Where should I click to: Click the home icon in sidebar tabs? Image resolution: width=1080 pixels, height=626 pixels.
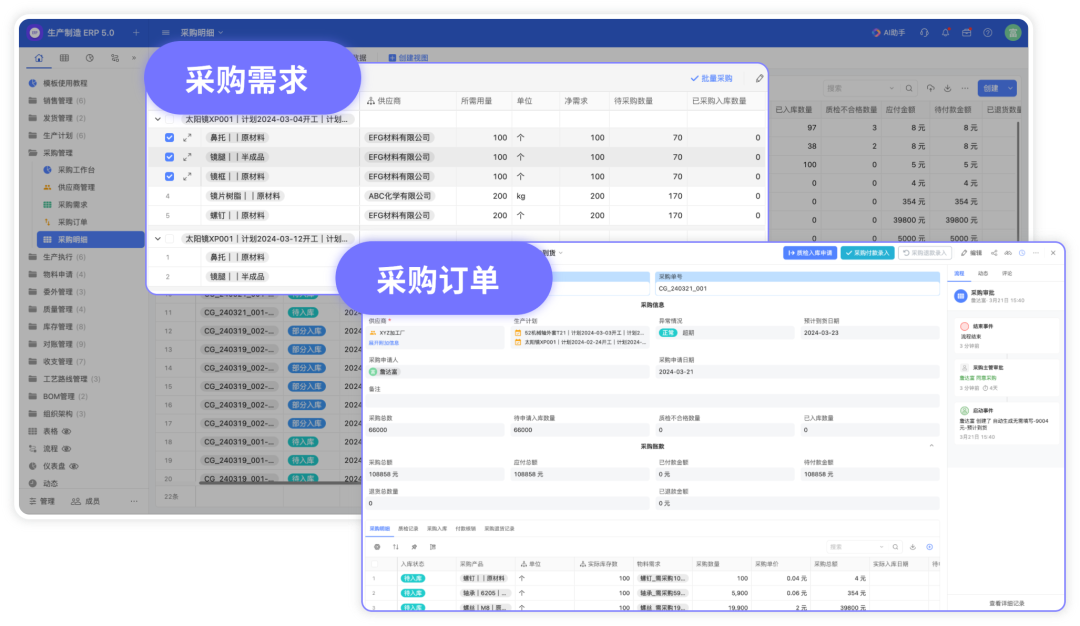[39, 58]
